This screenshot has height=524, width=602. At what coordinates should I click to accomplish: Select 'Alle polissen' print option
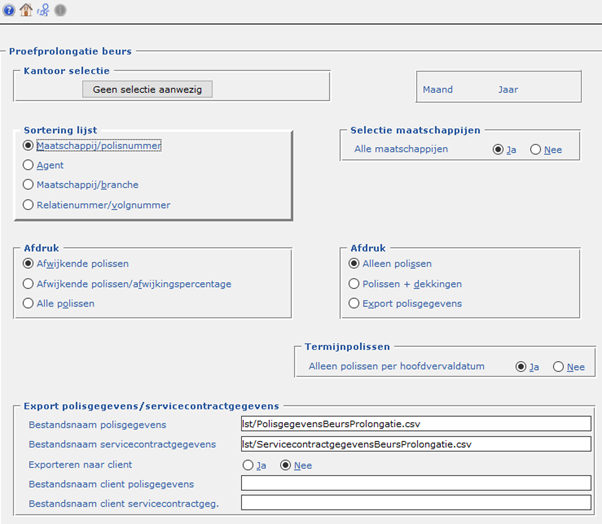point(28,303)
